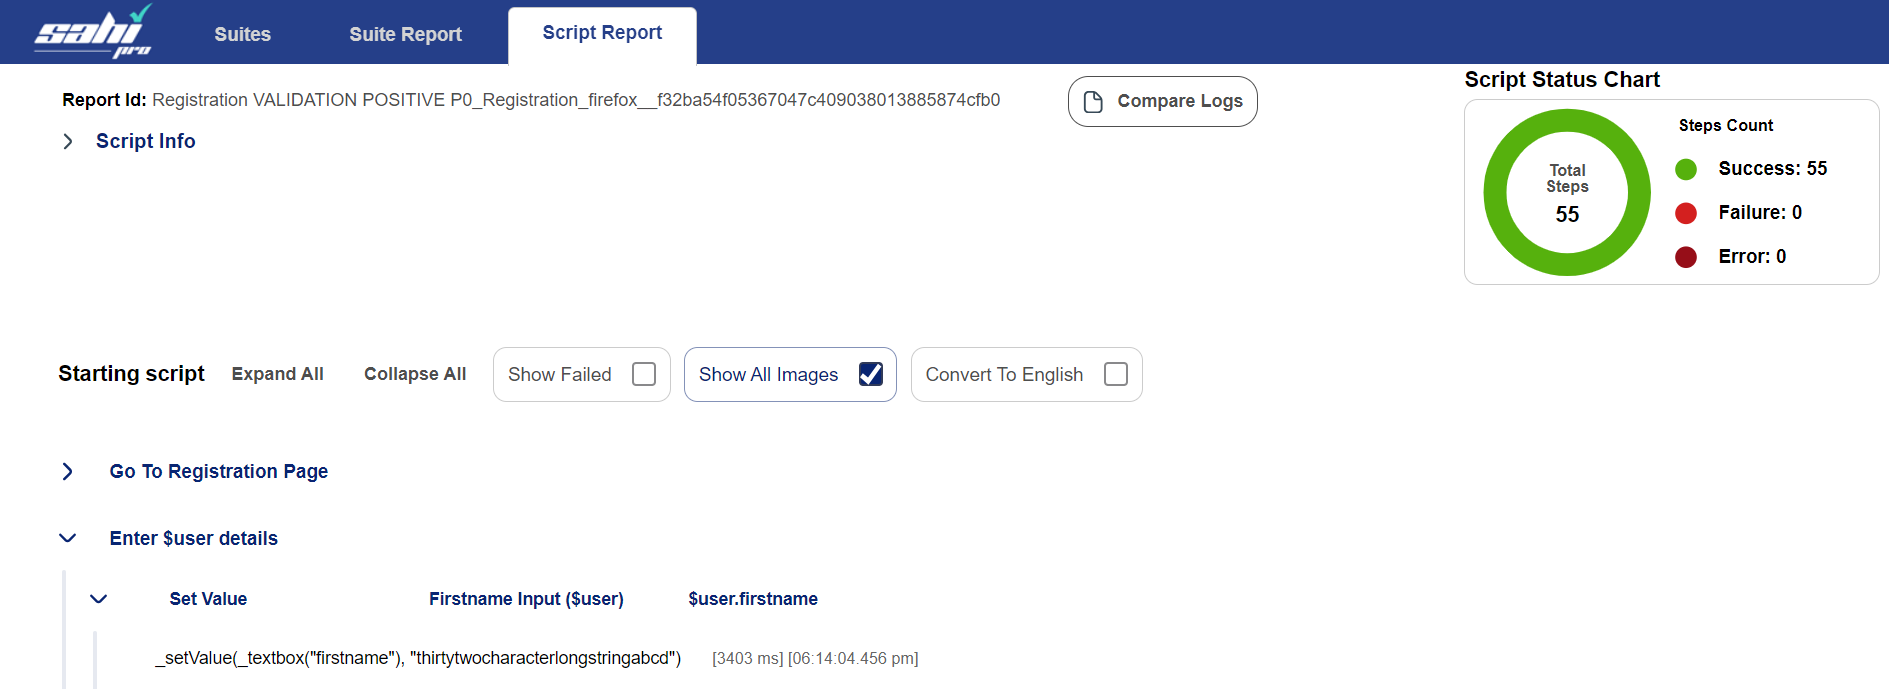Click the green Success legend dot
The image size is (1889, 689).
click(x=1686, y=169)
